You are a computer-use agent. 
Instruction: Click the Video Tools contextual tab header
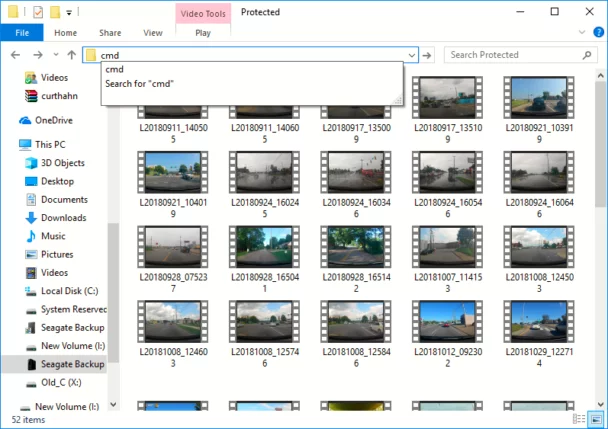coord(203,14)
